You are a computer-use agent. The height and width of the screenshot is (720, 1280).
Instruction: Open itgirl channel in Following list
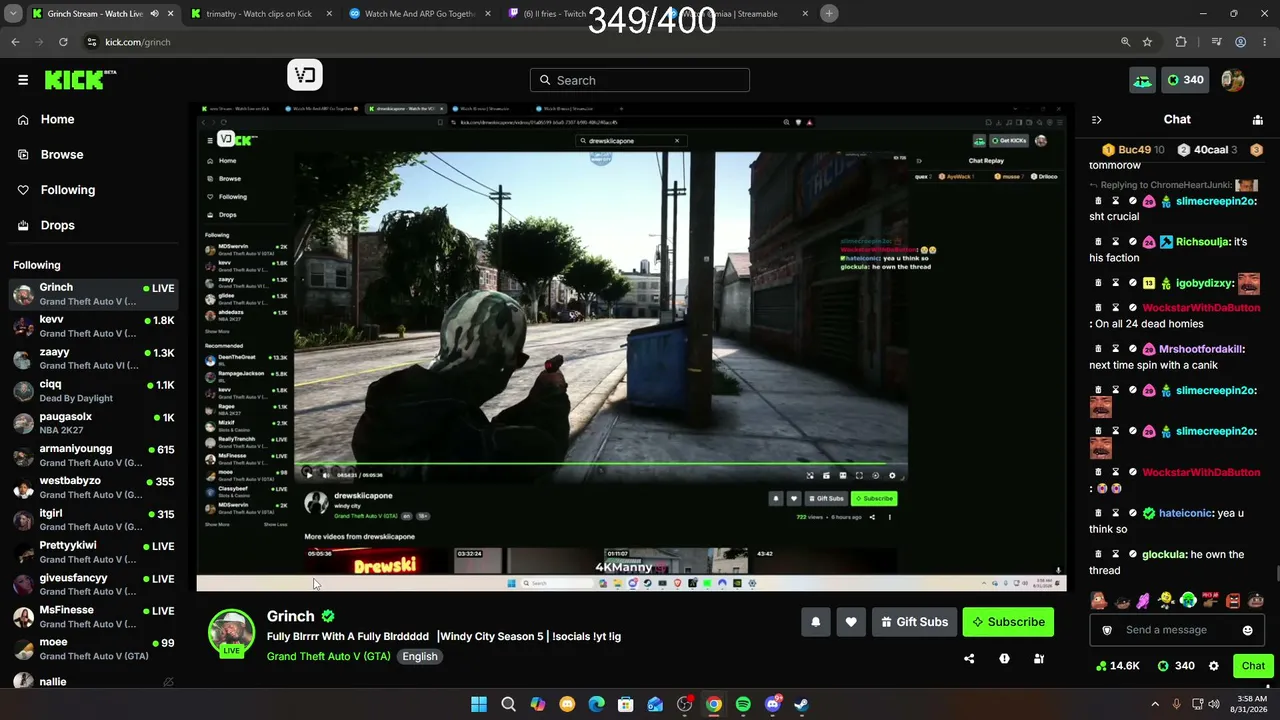pyautogui.click(x=92, y=519)
